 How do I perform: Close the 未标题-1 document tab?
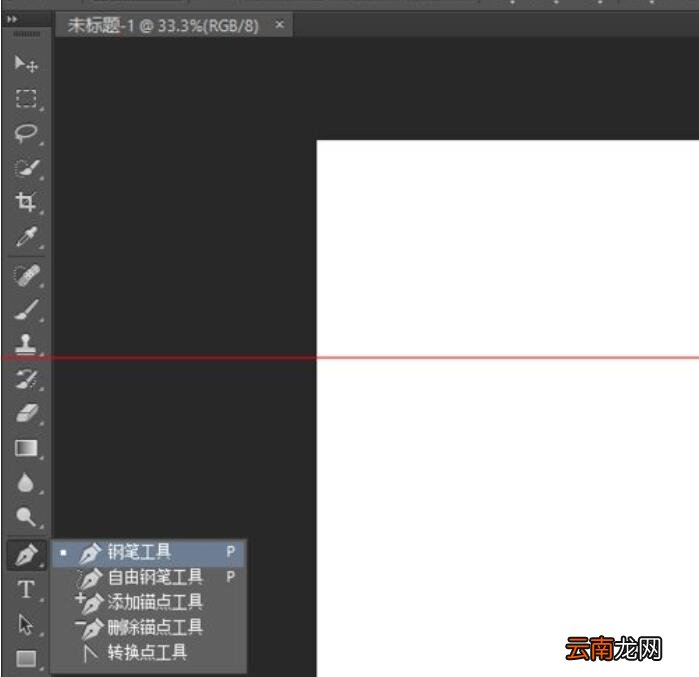(x=280, y=25)
